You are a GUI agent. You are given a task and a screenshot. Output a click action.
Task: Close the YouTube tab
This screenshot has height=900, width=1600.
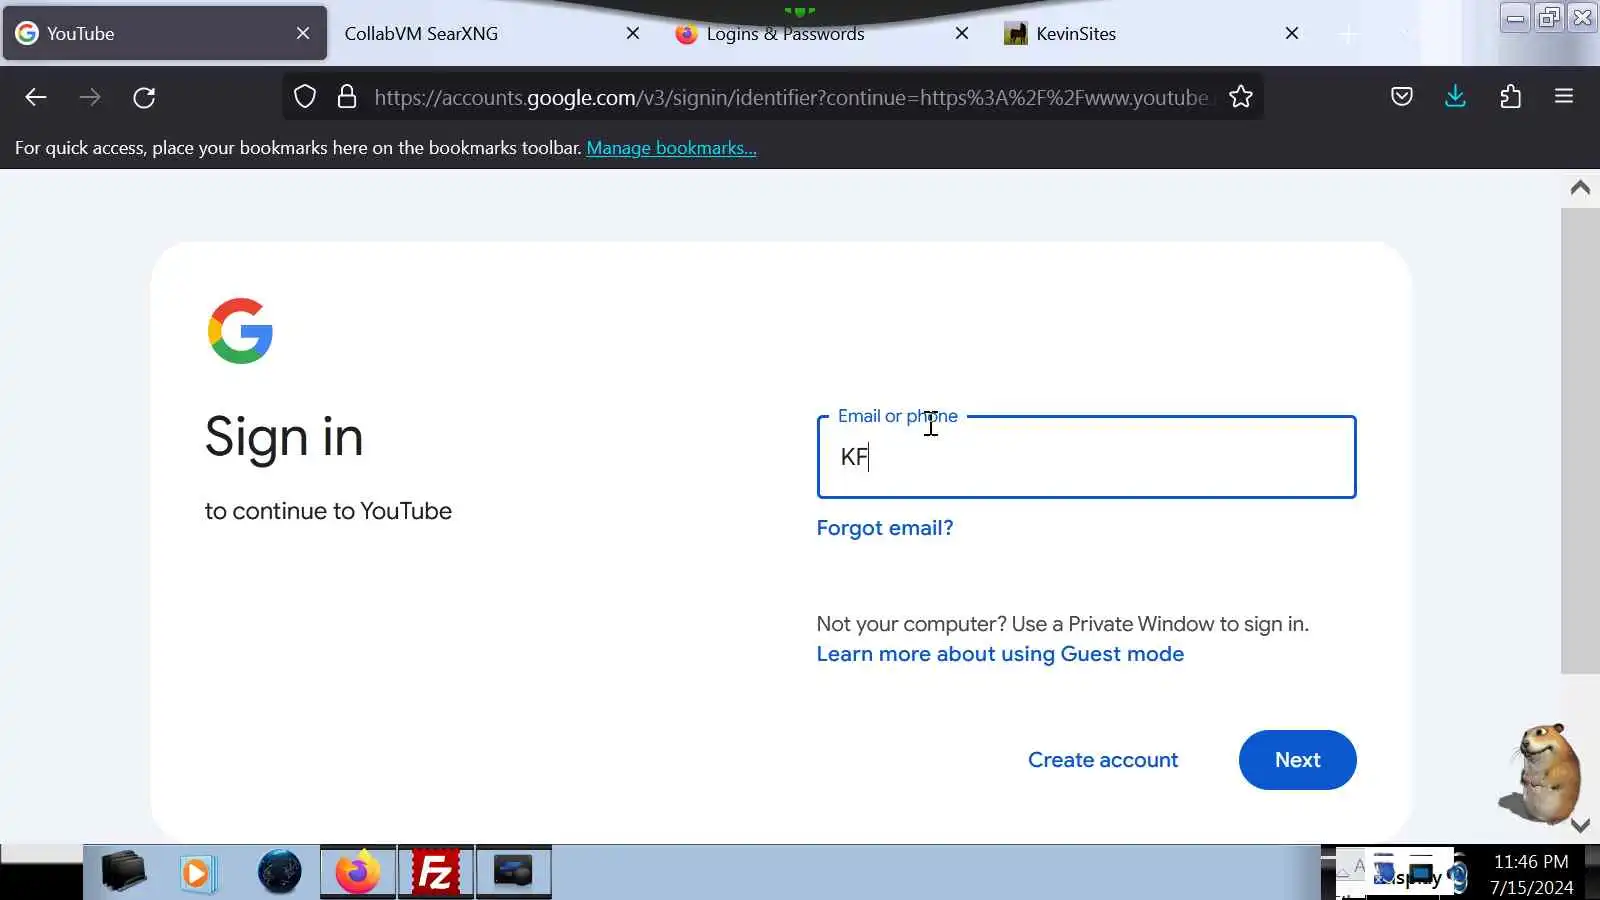pyautogui.click(x=303, y=33)
